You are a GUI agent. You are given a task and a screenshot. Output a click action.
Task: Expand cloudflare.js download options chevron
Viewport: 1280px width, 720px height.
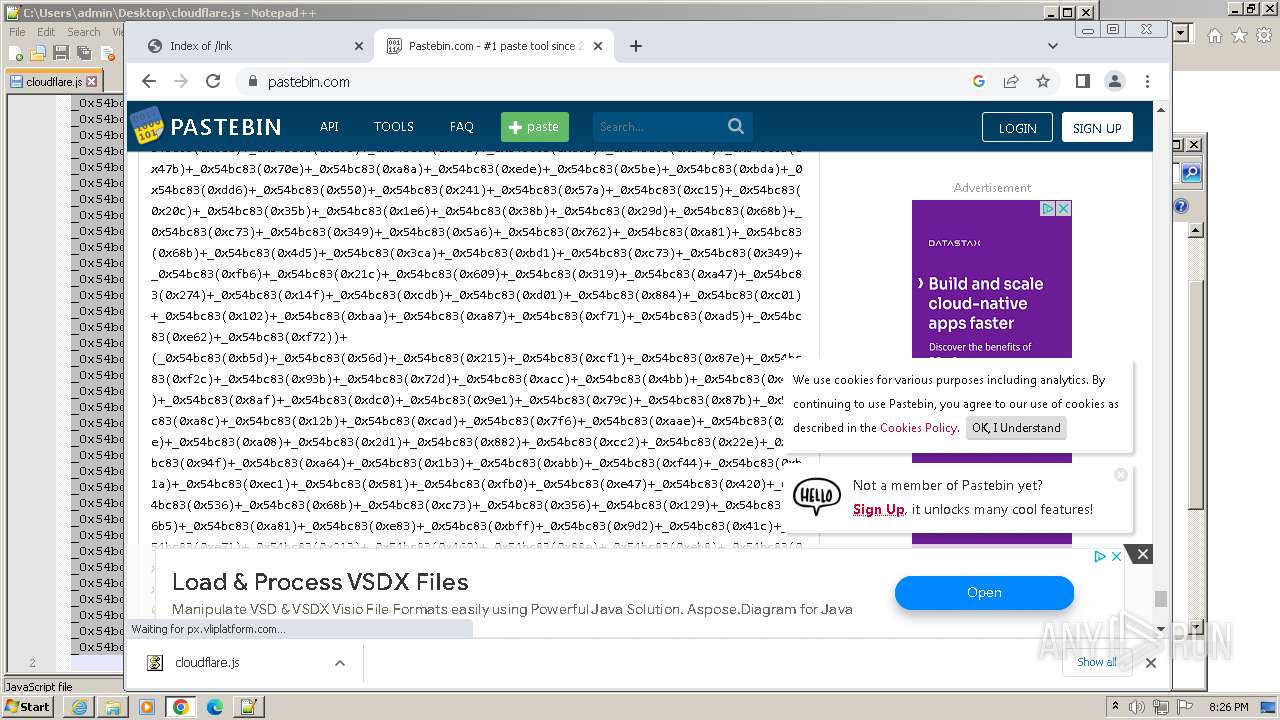point(340,663)
